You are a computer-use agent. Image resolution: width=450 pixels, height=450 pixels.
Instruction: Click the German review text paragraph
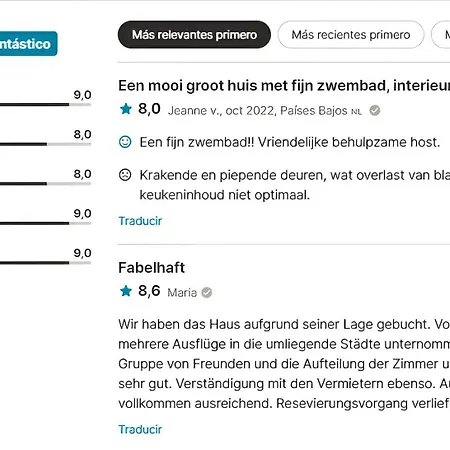[x=284, y=364]
